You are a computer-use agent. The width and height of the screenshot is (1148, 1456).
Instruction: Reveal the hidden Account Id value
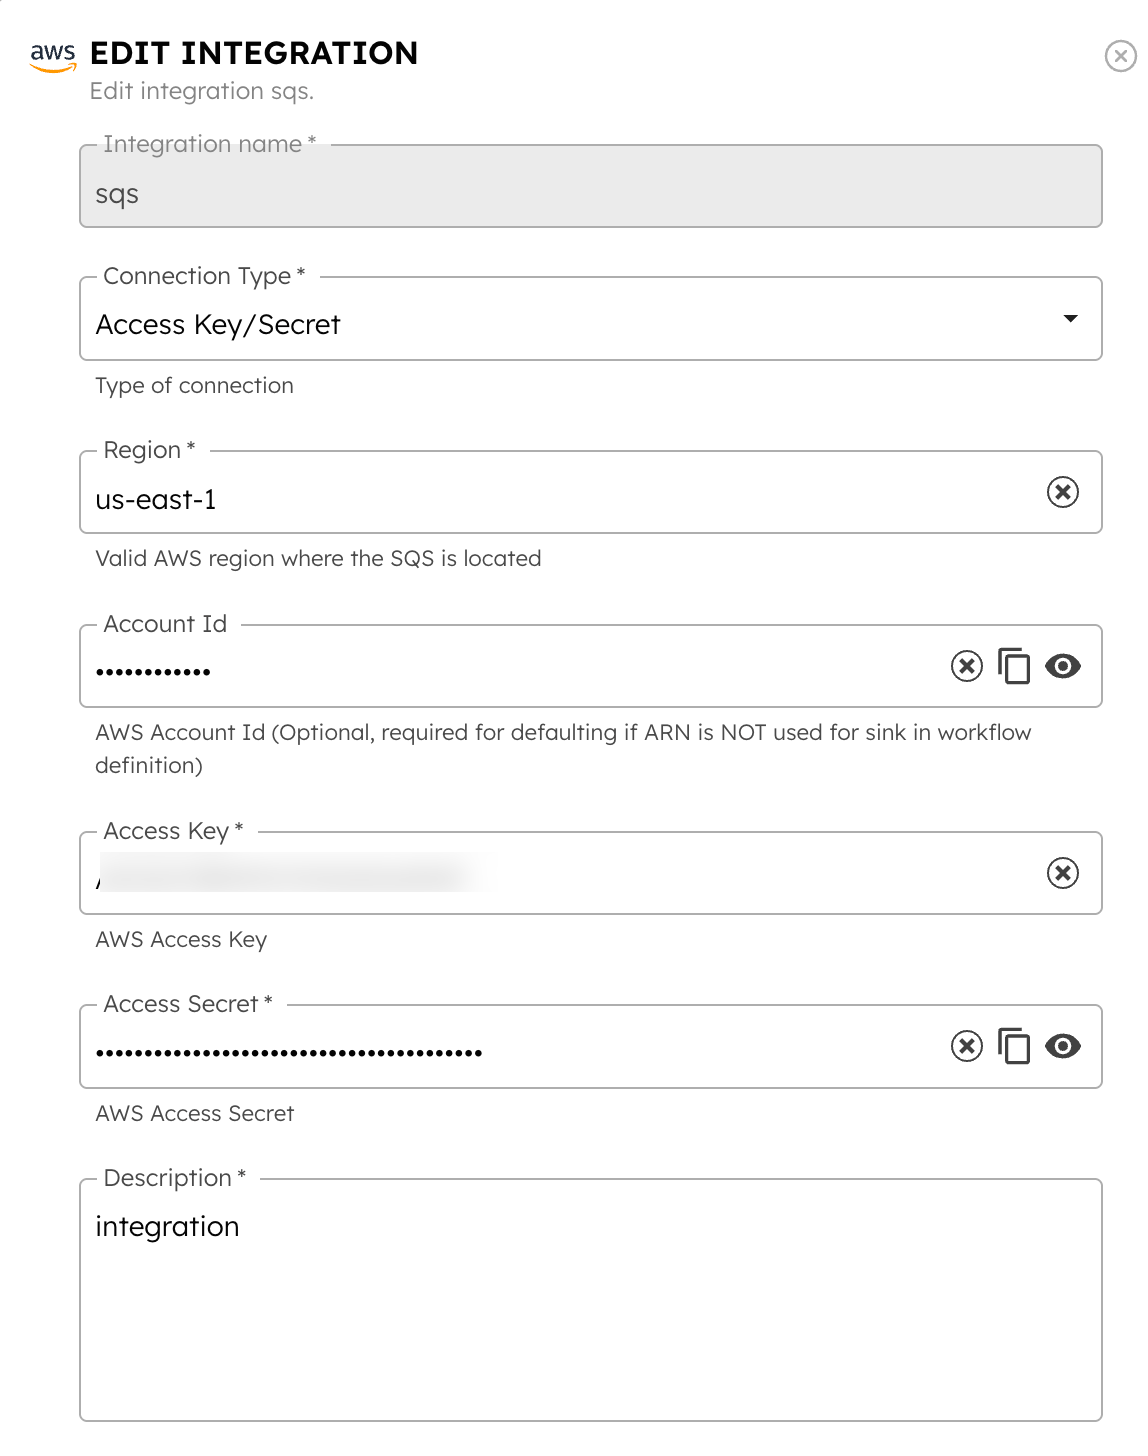click(x=1063, y=666)
